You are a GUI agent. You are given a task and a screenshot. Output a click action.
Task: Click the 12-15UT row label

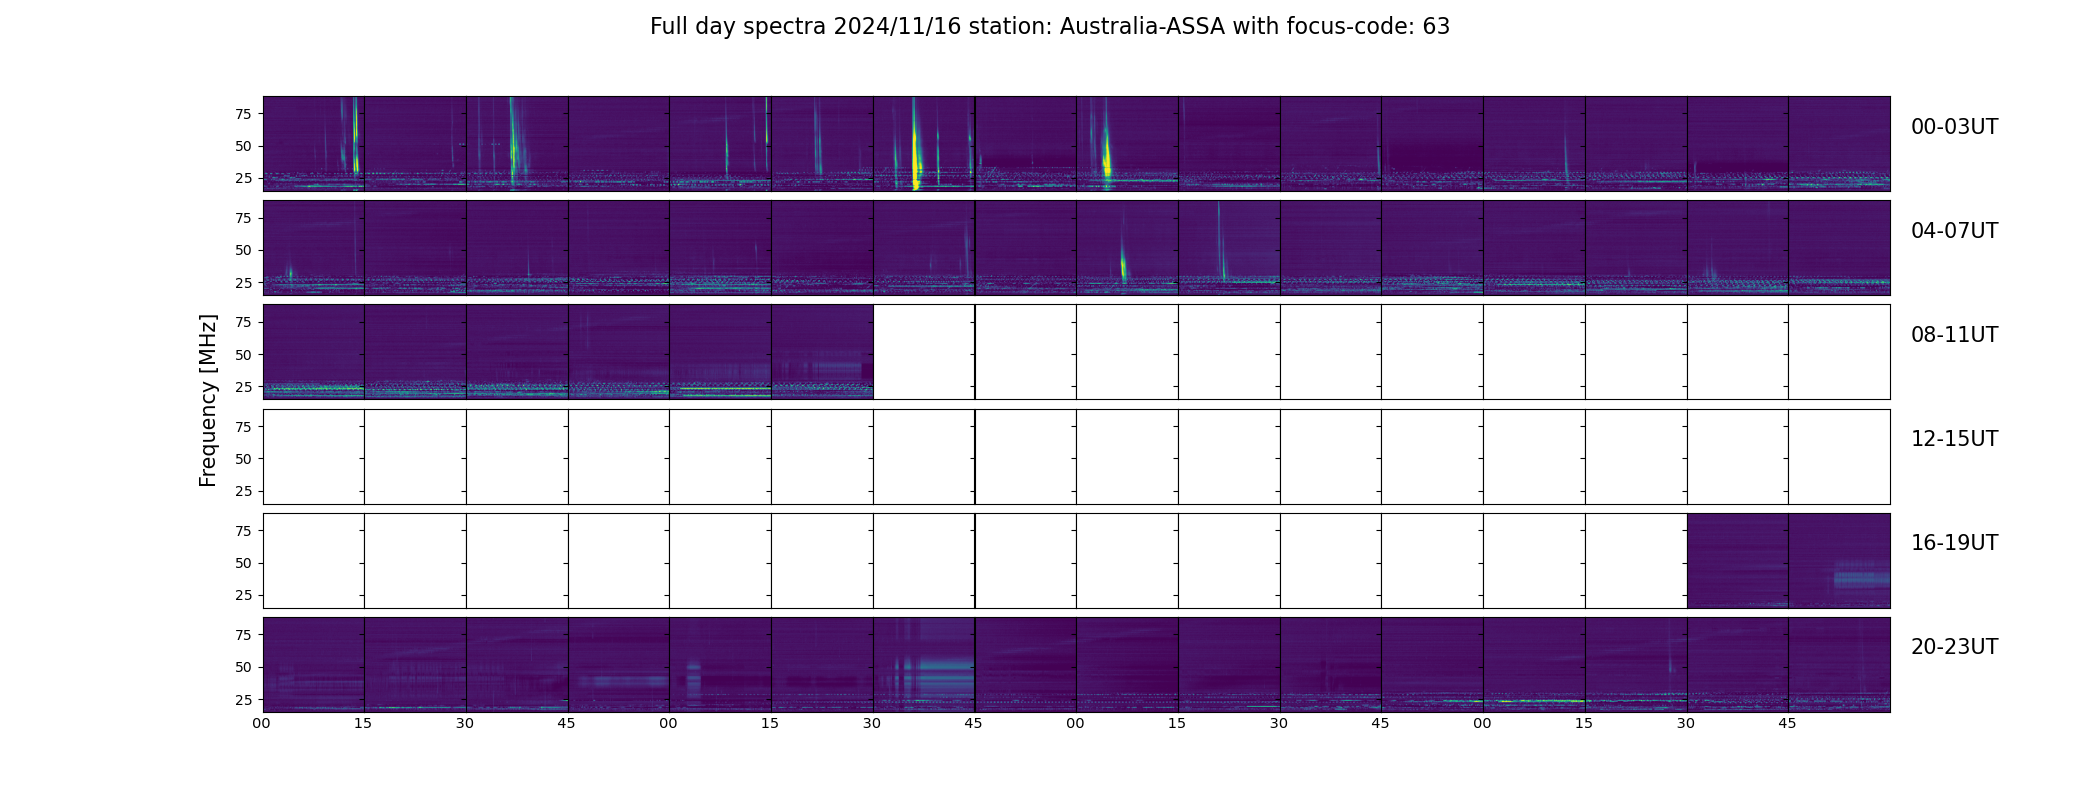pyautogui.click(x=1954, y=439)
